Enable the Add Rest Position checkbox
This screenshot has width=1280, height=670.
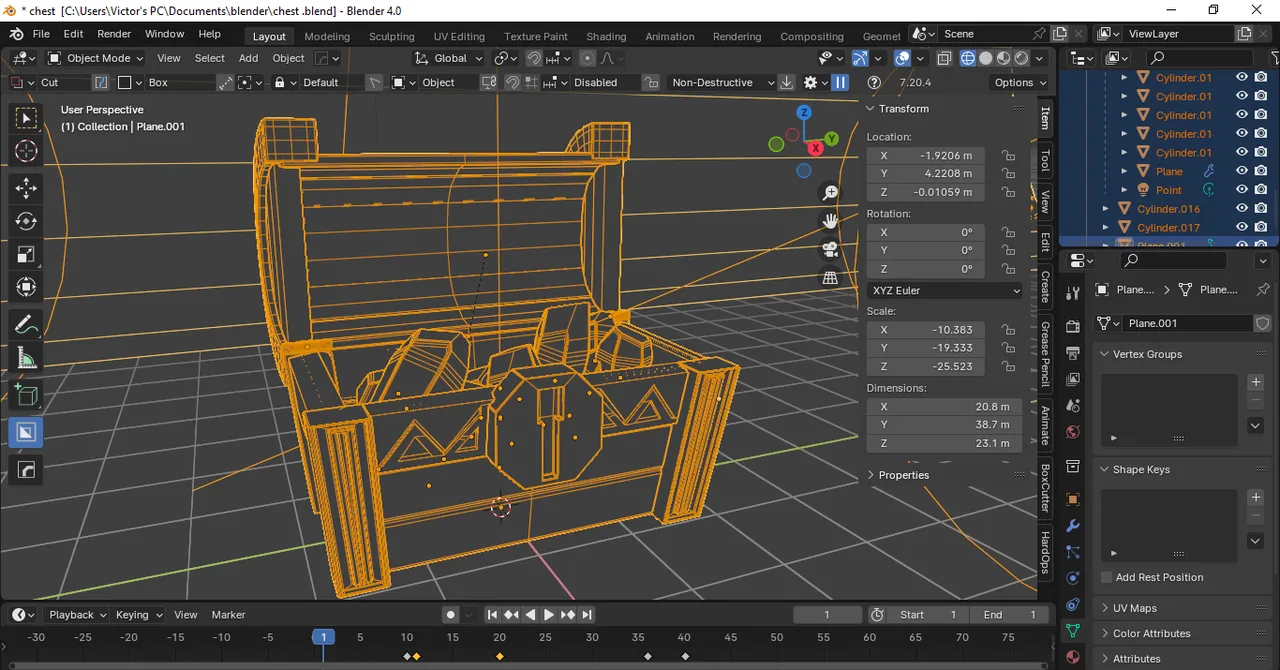point(1106,577)
